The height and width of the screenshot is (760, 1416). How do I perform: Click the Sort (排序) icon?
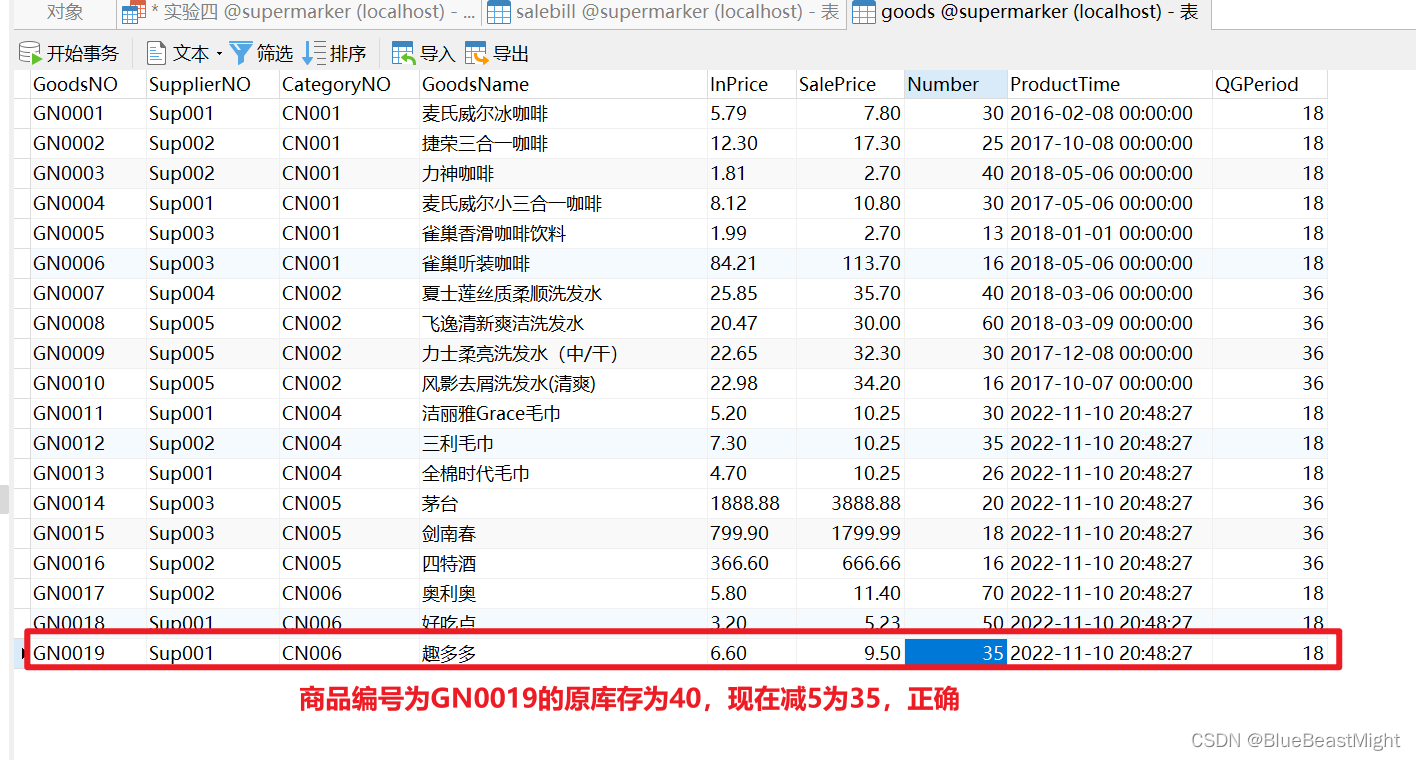point(314,53)
